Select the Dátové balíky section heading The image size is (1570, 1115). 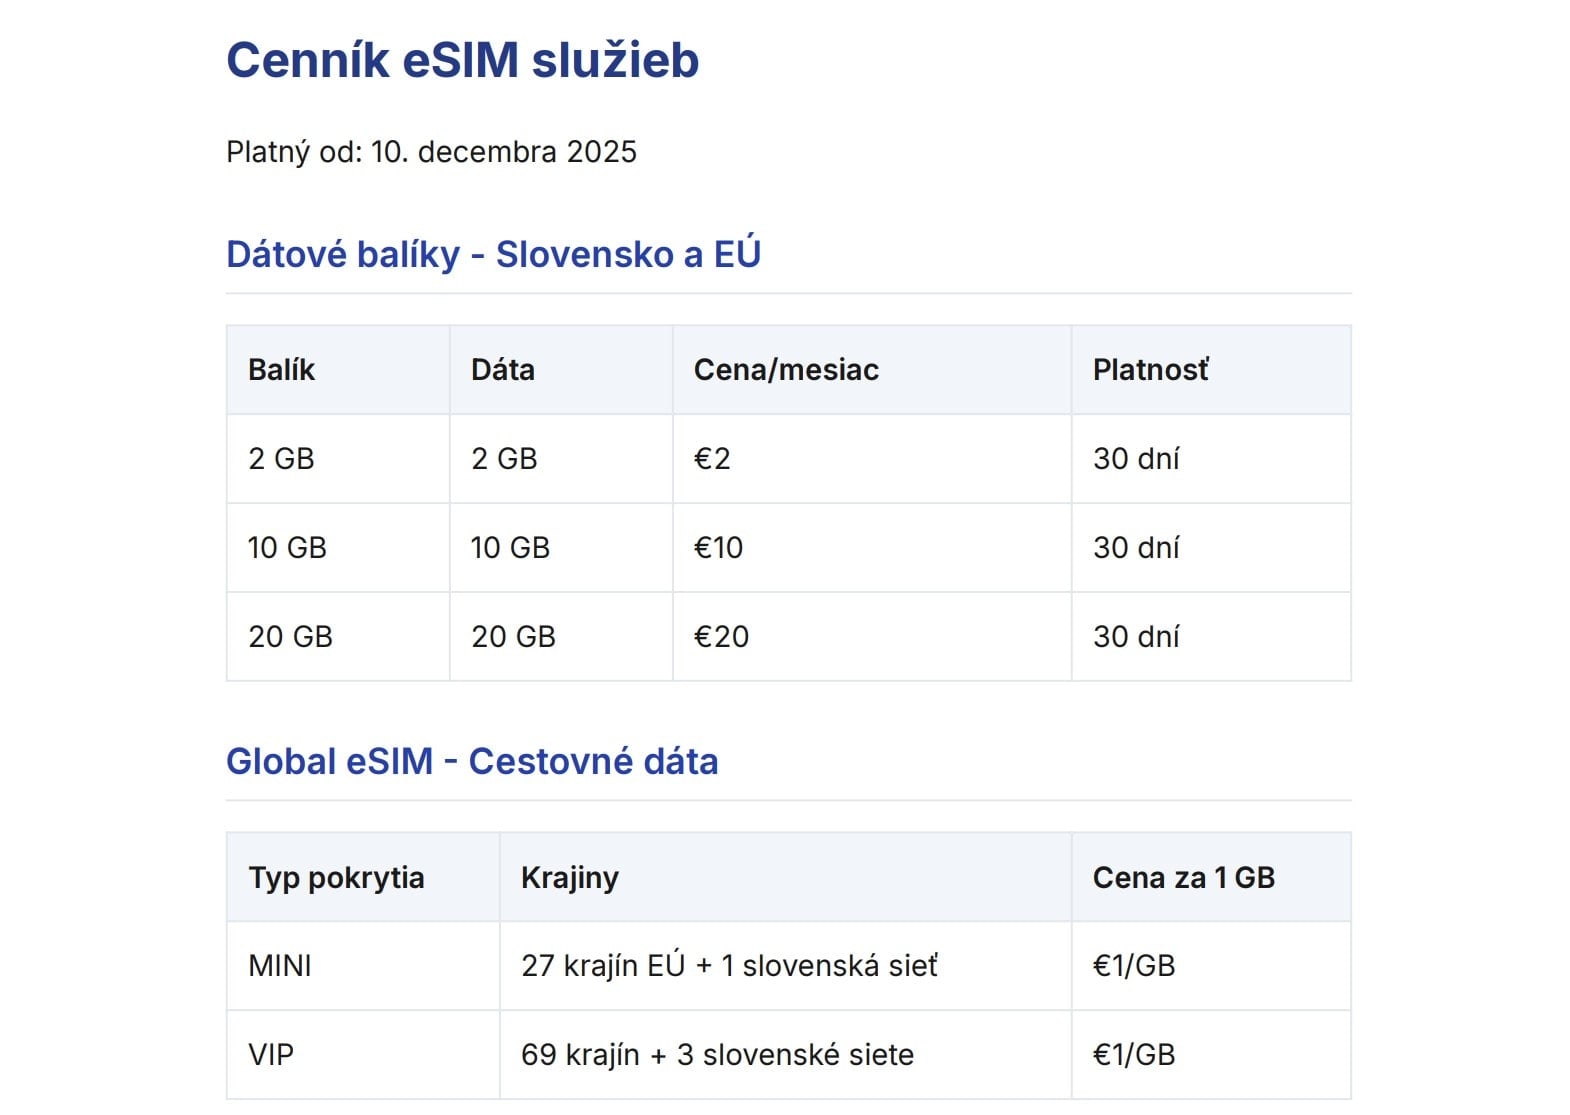coord(493,254)
